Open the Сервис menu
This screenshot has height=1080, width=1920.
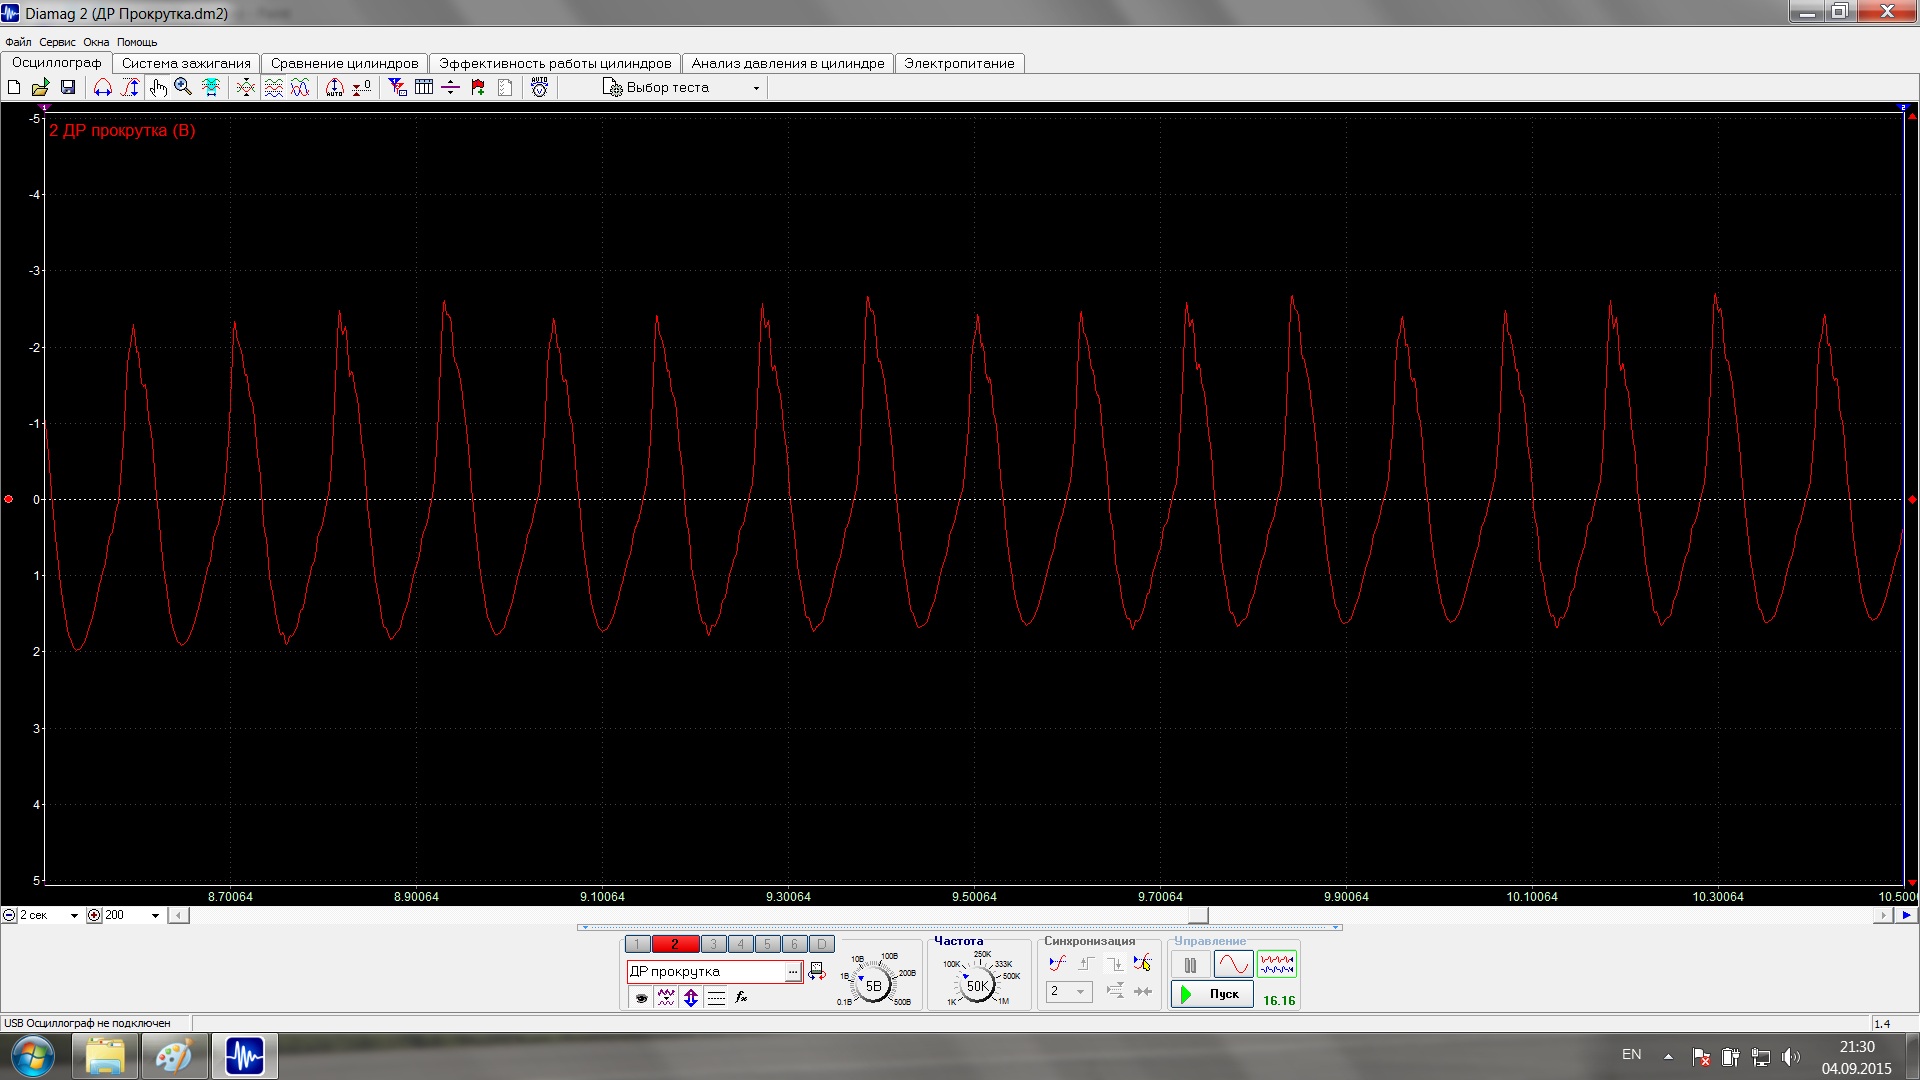(57, 42)
